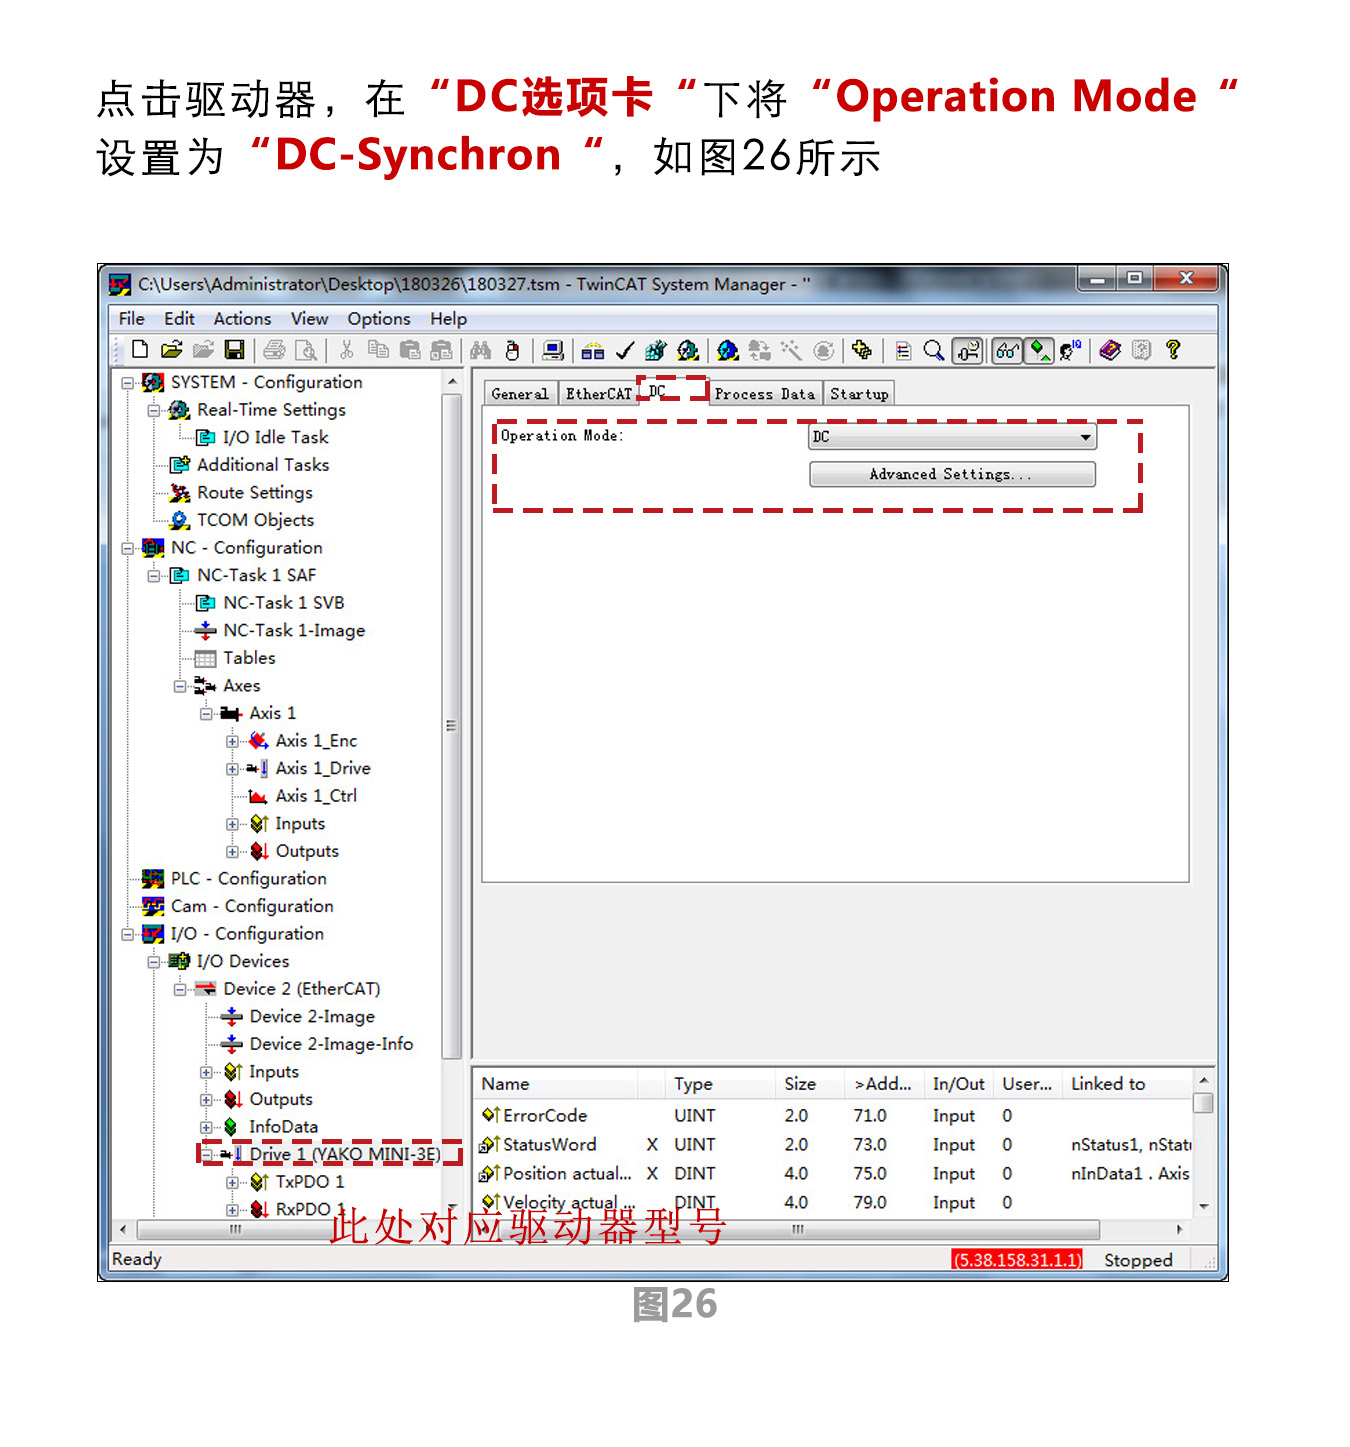Viewport: 1350px width, 1447px height.
Task: Click the Print Preview toolbar icon
Action: pos(306,350)
